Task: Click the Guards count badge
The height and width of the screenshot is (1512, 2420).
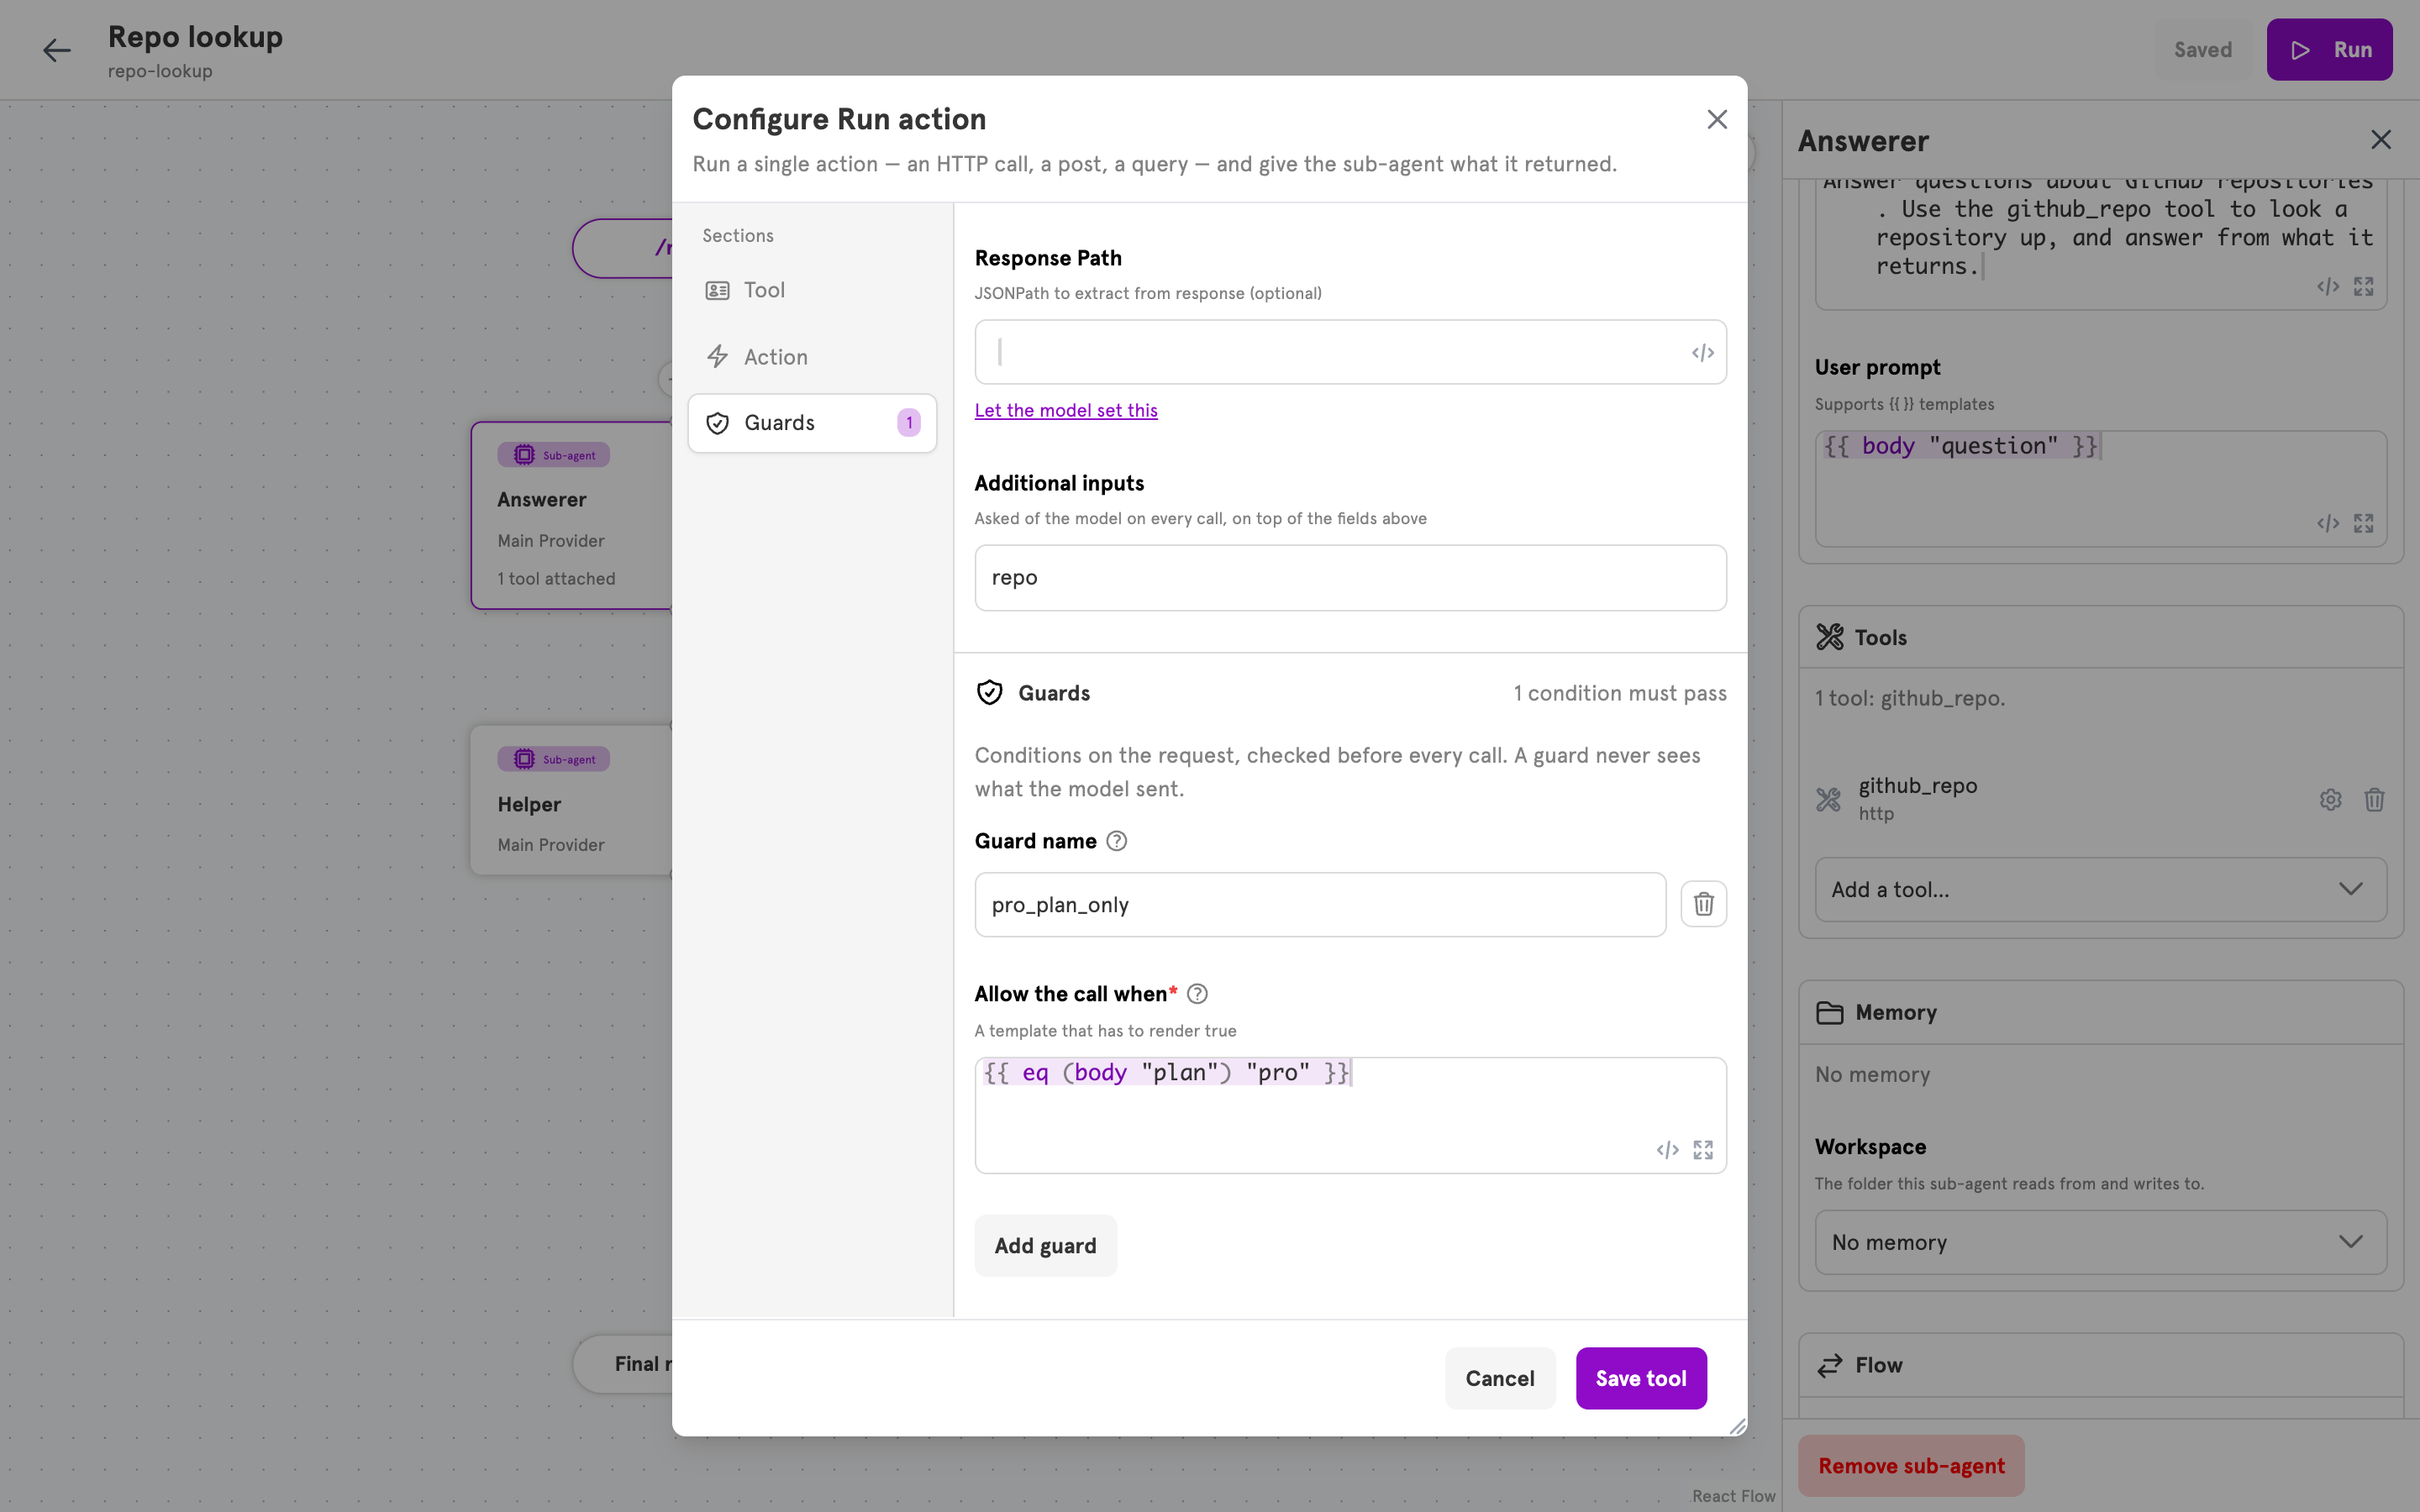Action: 908,423
